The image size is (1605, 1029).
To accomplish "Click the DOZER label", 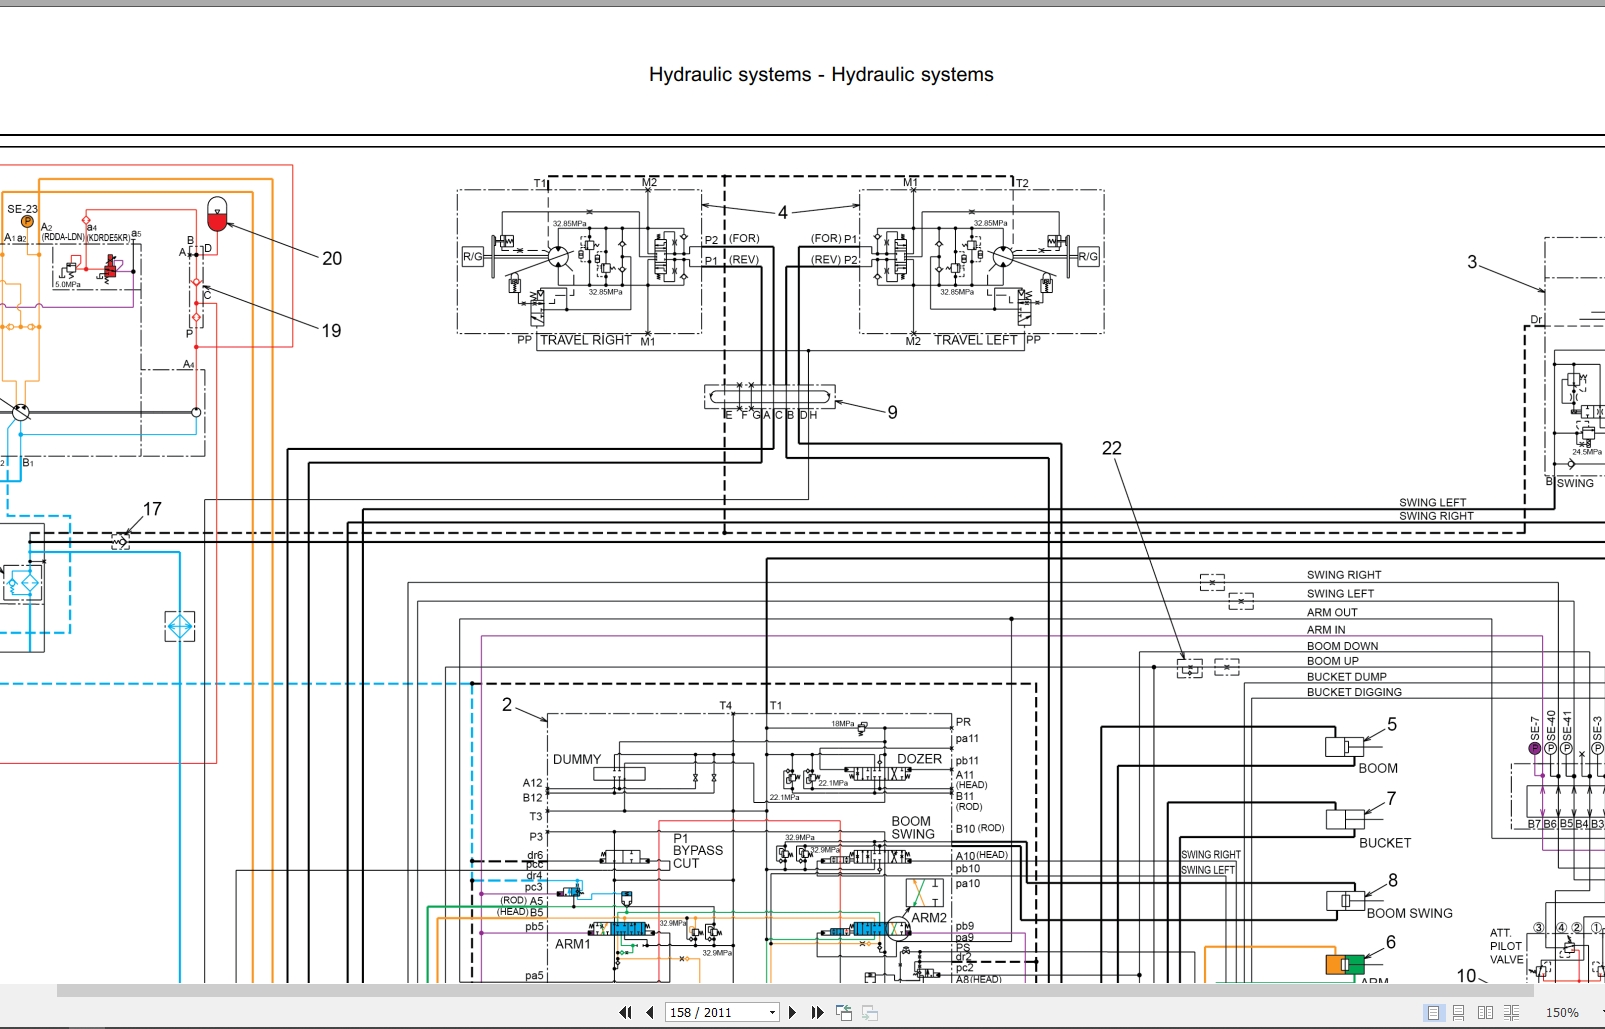I will [919, 759].
